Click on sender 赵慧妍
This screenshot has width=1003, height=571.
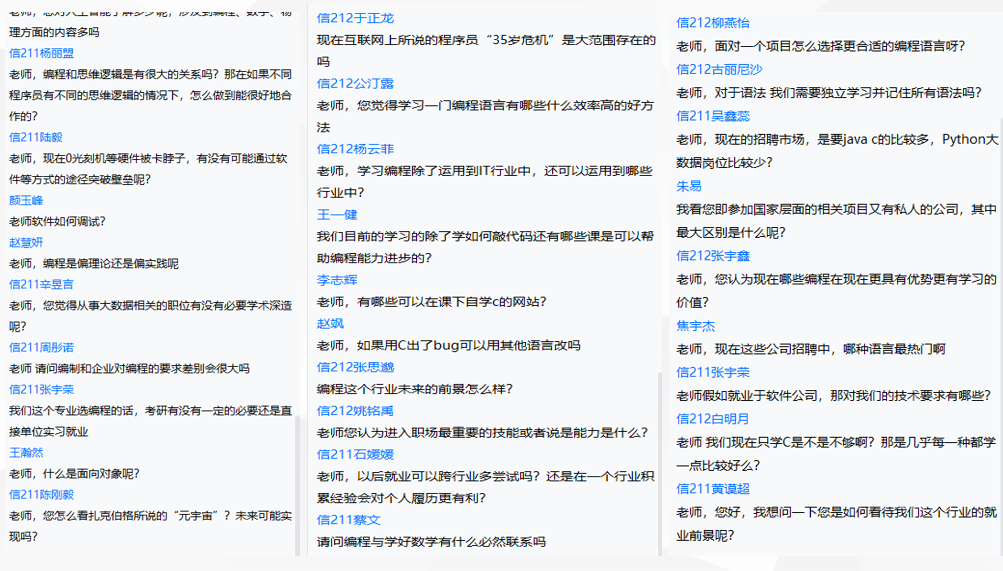pos(26,242)
